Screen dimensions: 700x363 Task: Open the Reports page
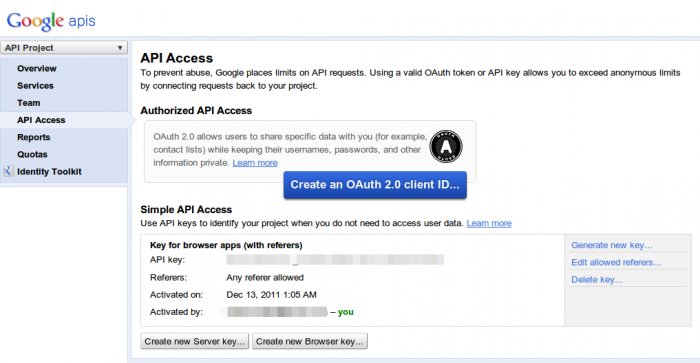click(x=33, y=137)
